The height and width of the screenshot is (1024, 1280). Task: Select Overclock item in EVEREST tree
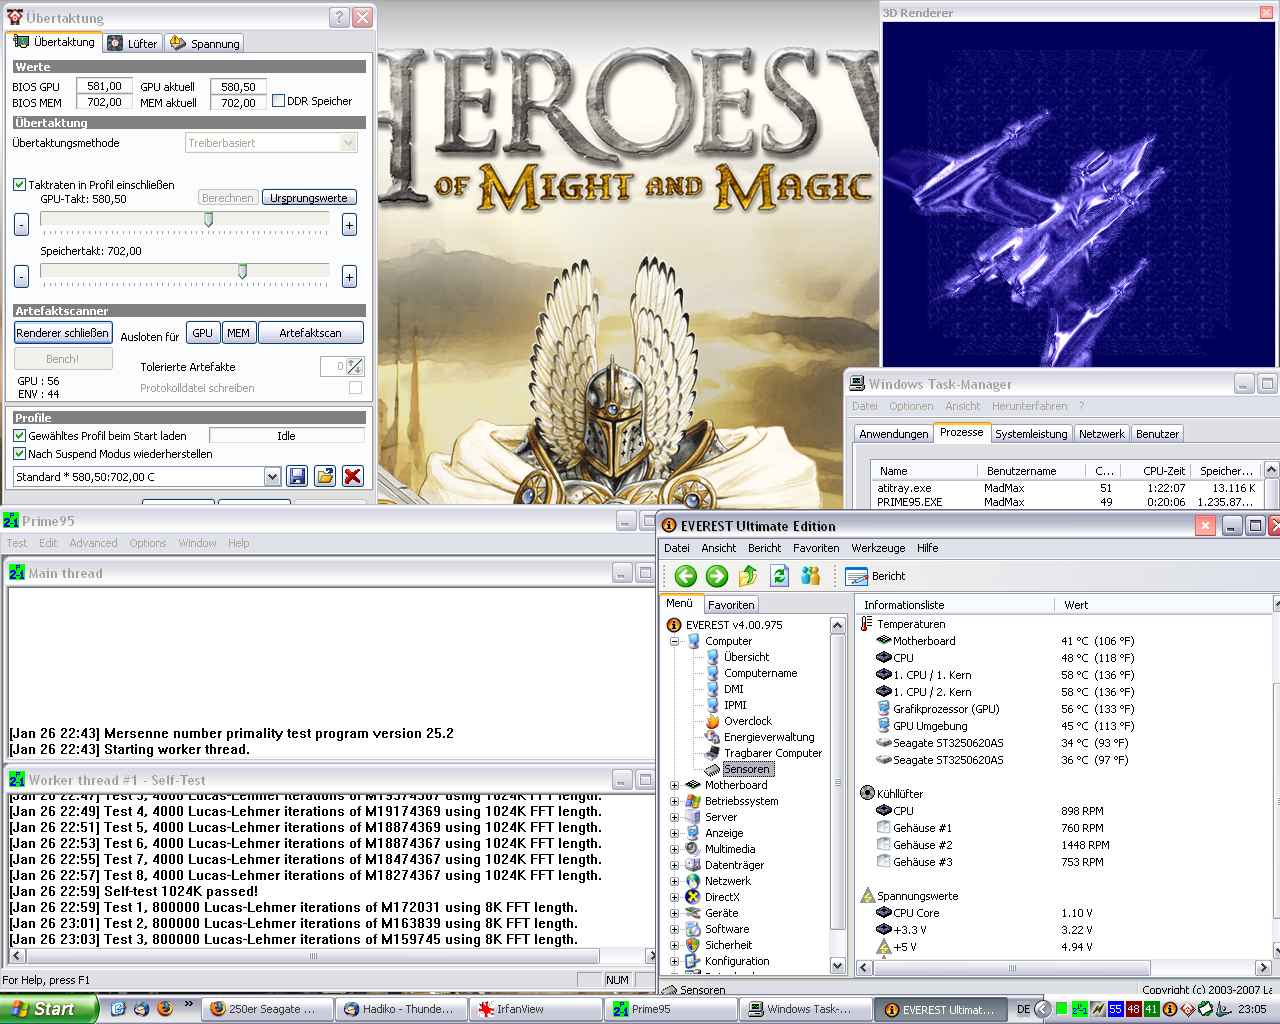click(748, 721)
